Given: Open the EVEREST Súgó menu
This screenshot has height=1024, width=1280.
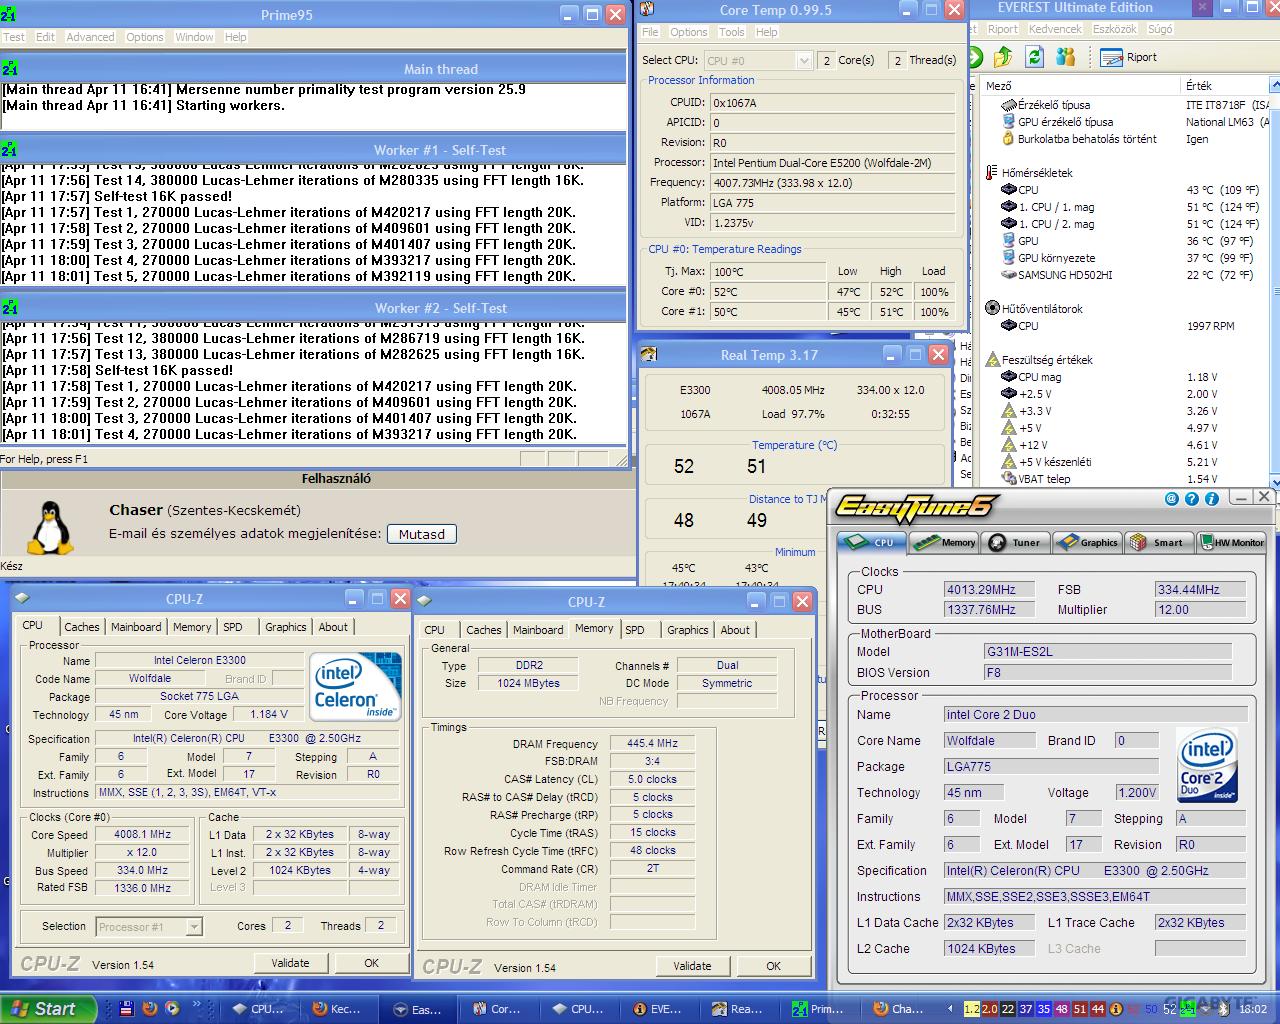Looking at the screenshot, I should coord(1159,29).
